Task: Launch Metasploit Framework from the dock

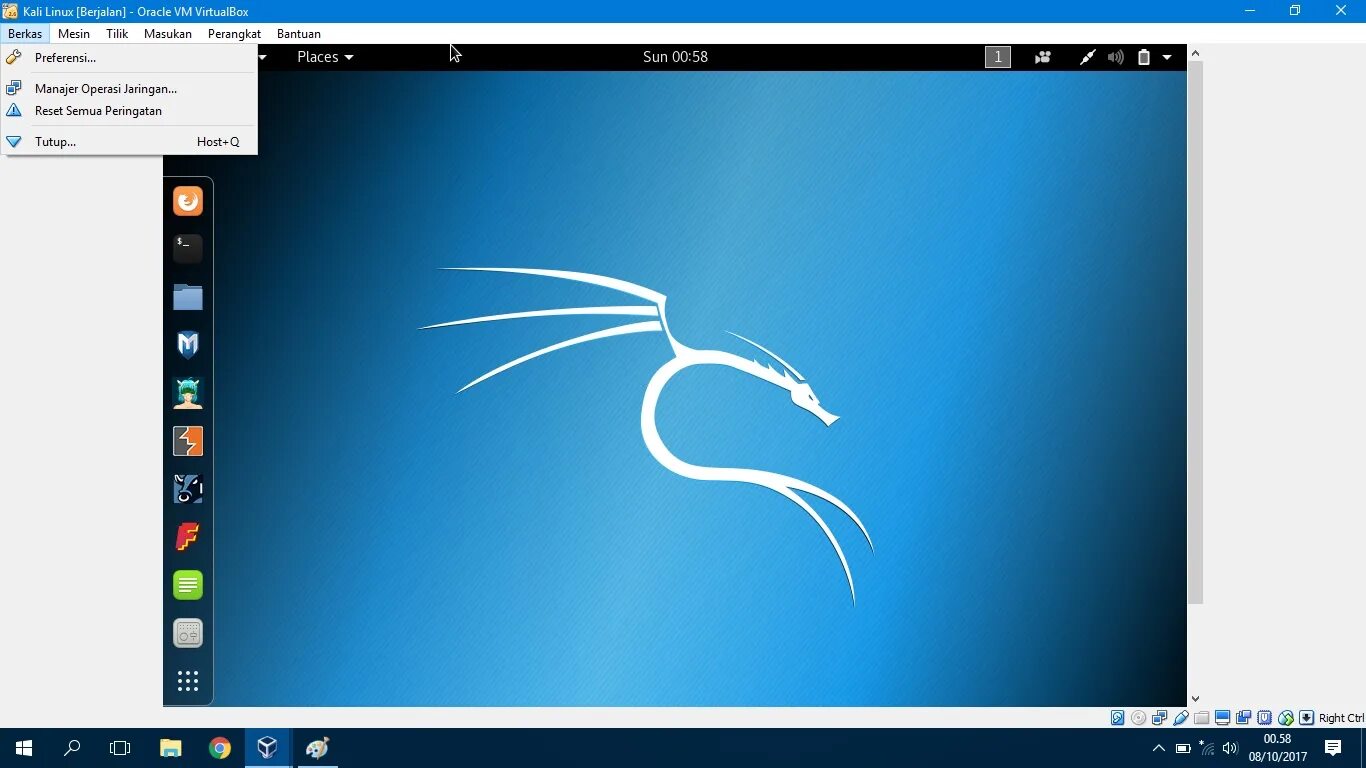Action: point(188,345)
